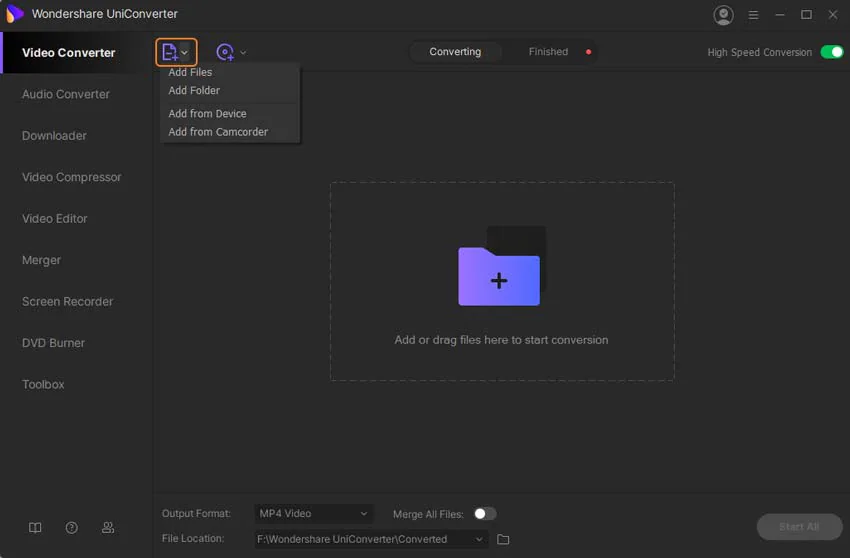
Task: Open DVD Burner section
Action: (53, 343)
